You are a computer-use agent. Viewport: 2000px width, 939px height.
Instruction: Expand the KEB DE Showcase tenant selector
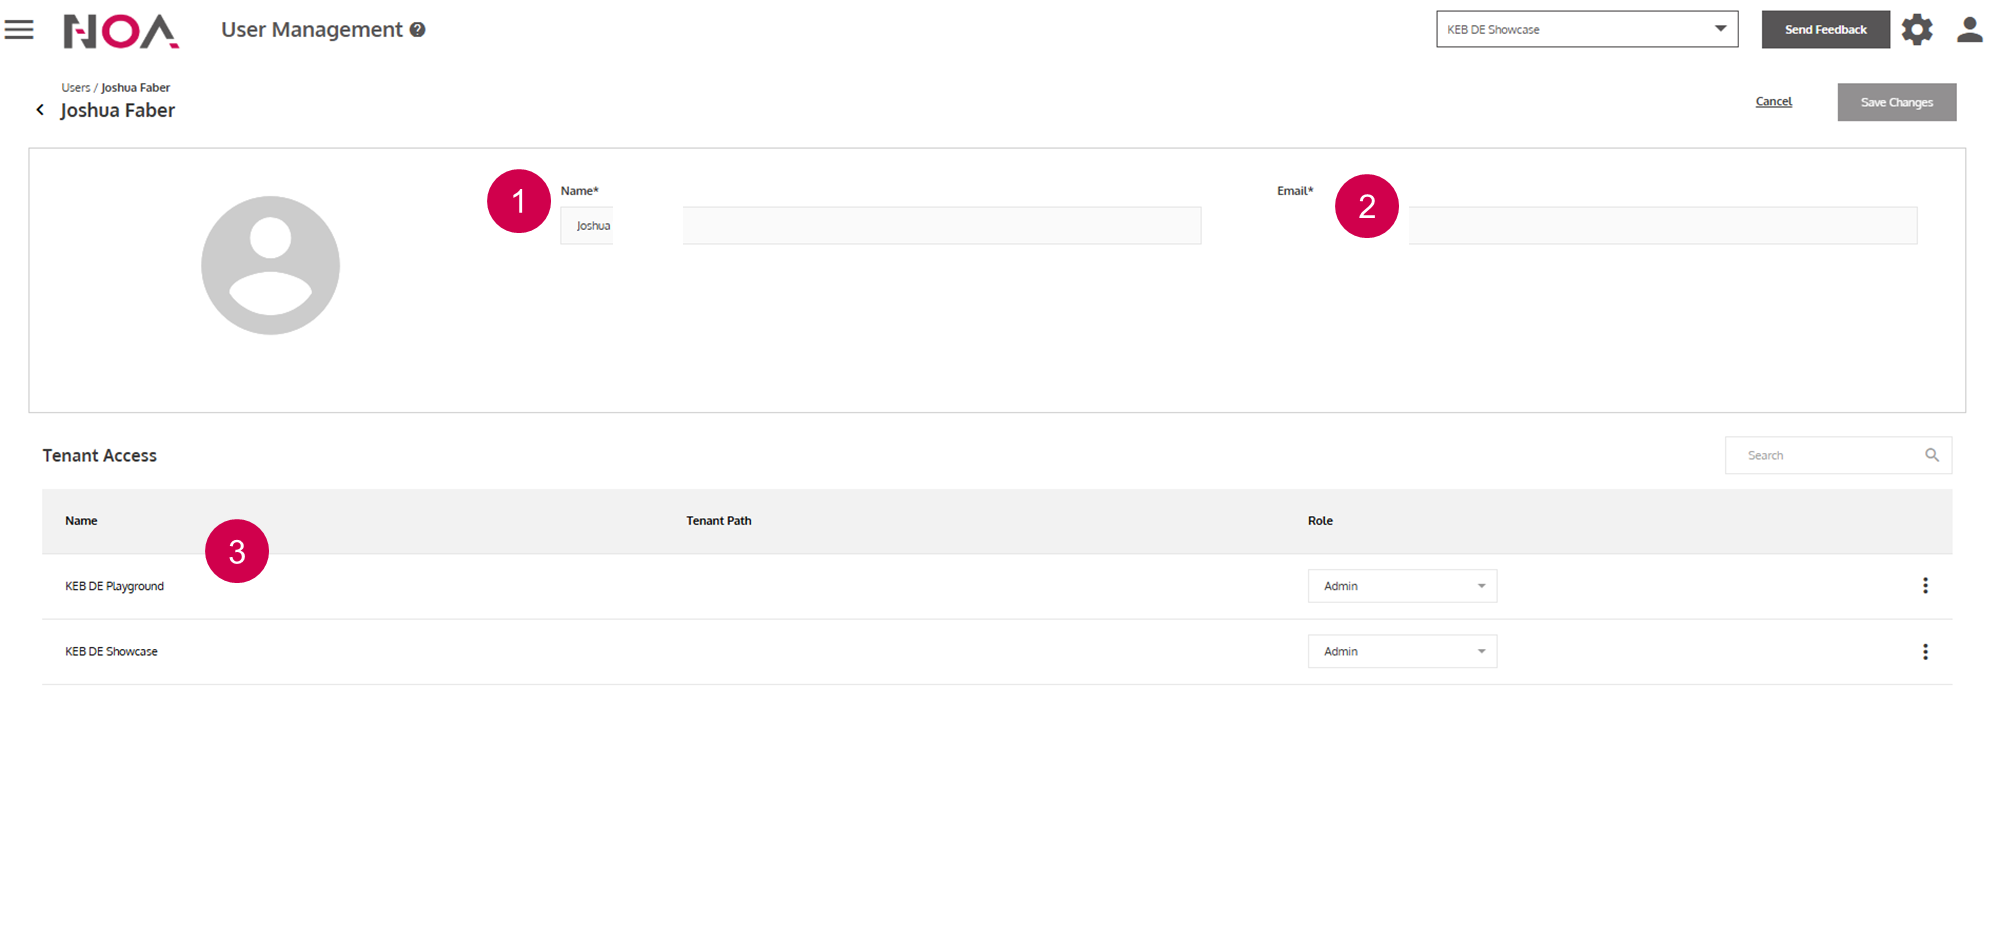[x=1587, y=29]
